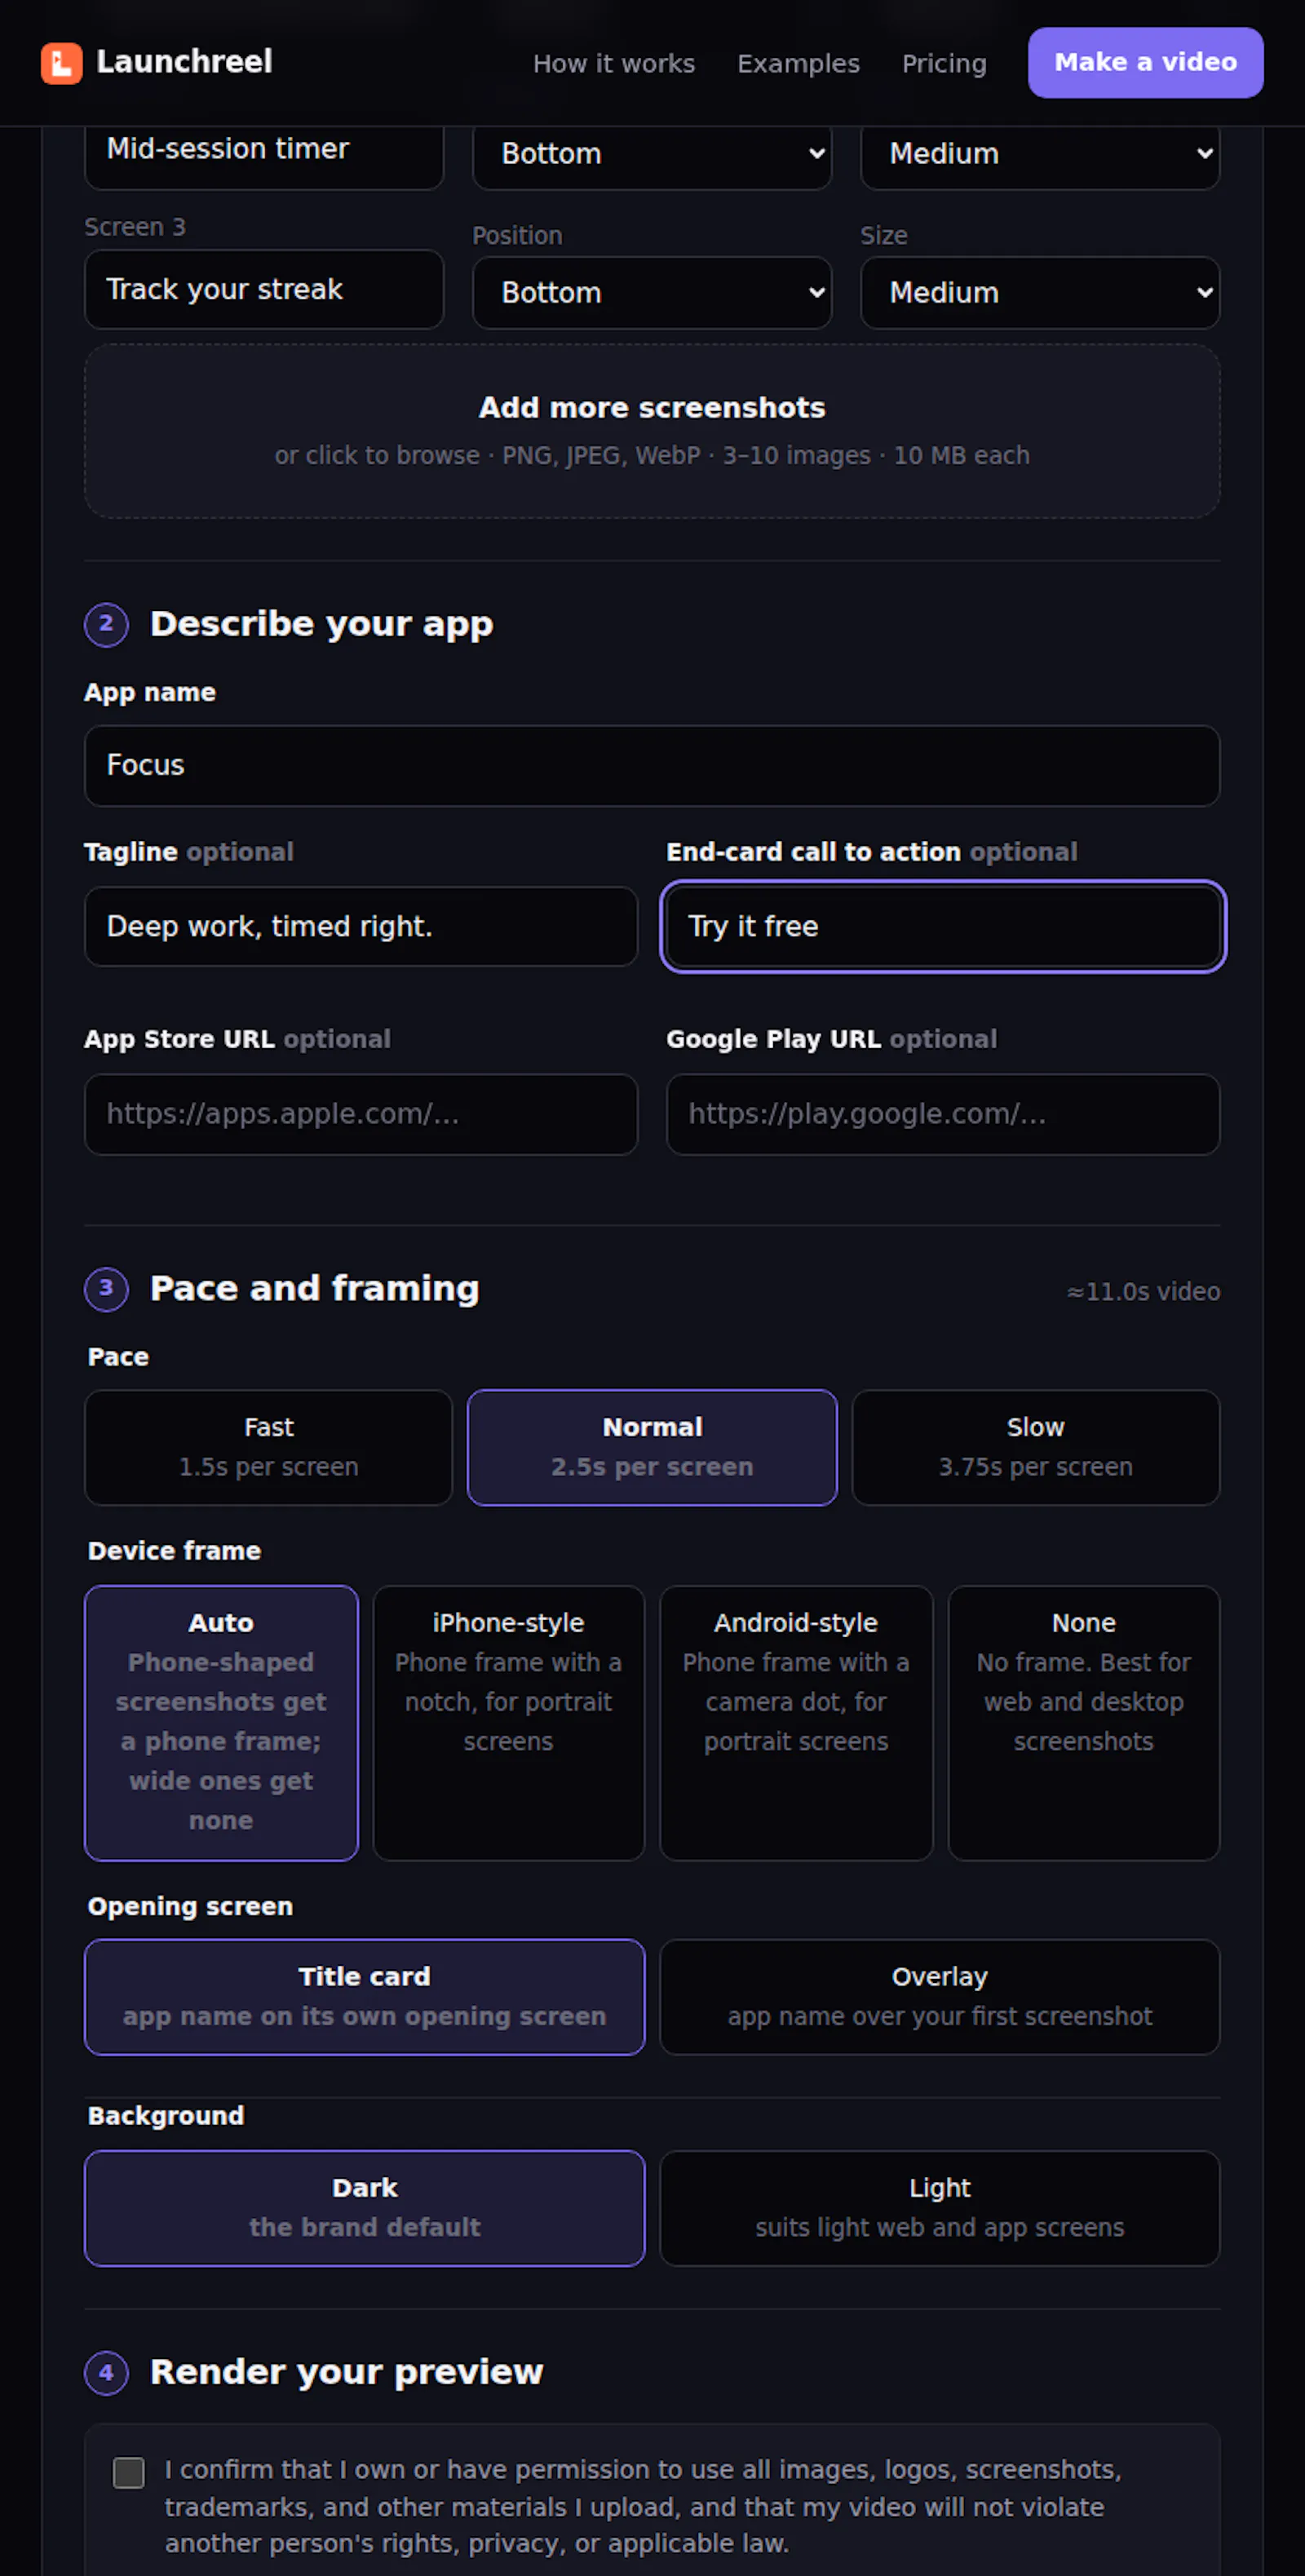Open Position dropdown for Screen 3
Screen dimensions: 1305x2576
point(652,292)
